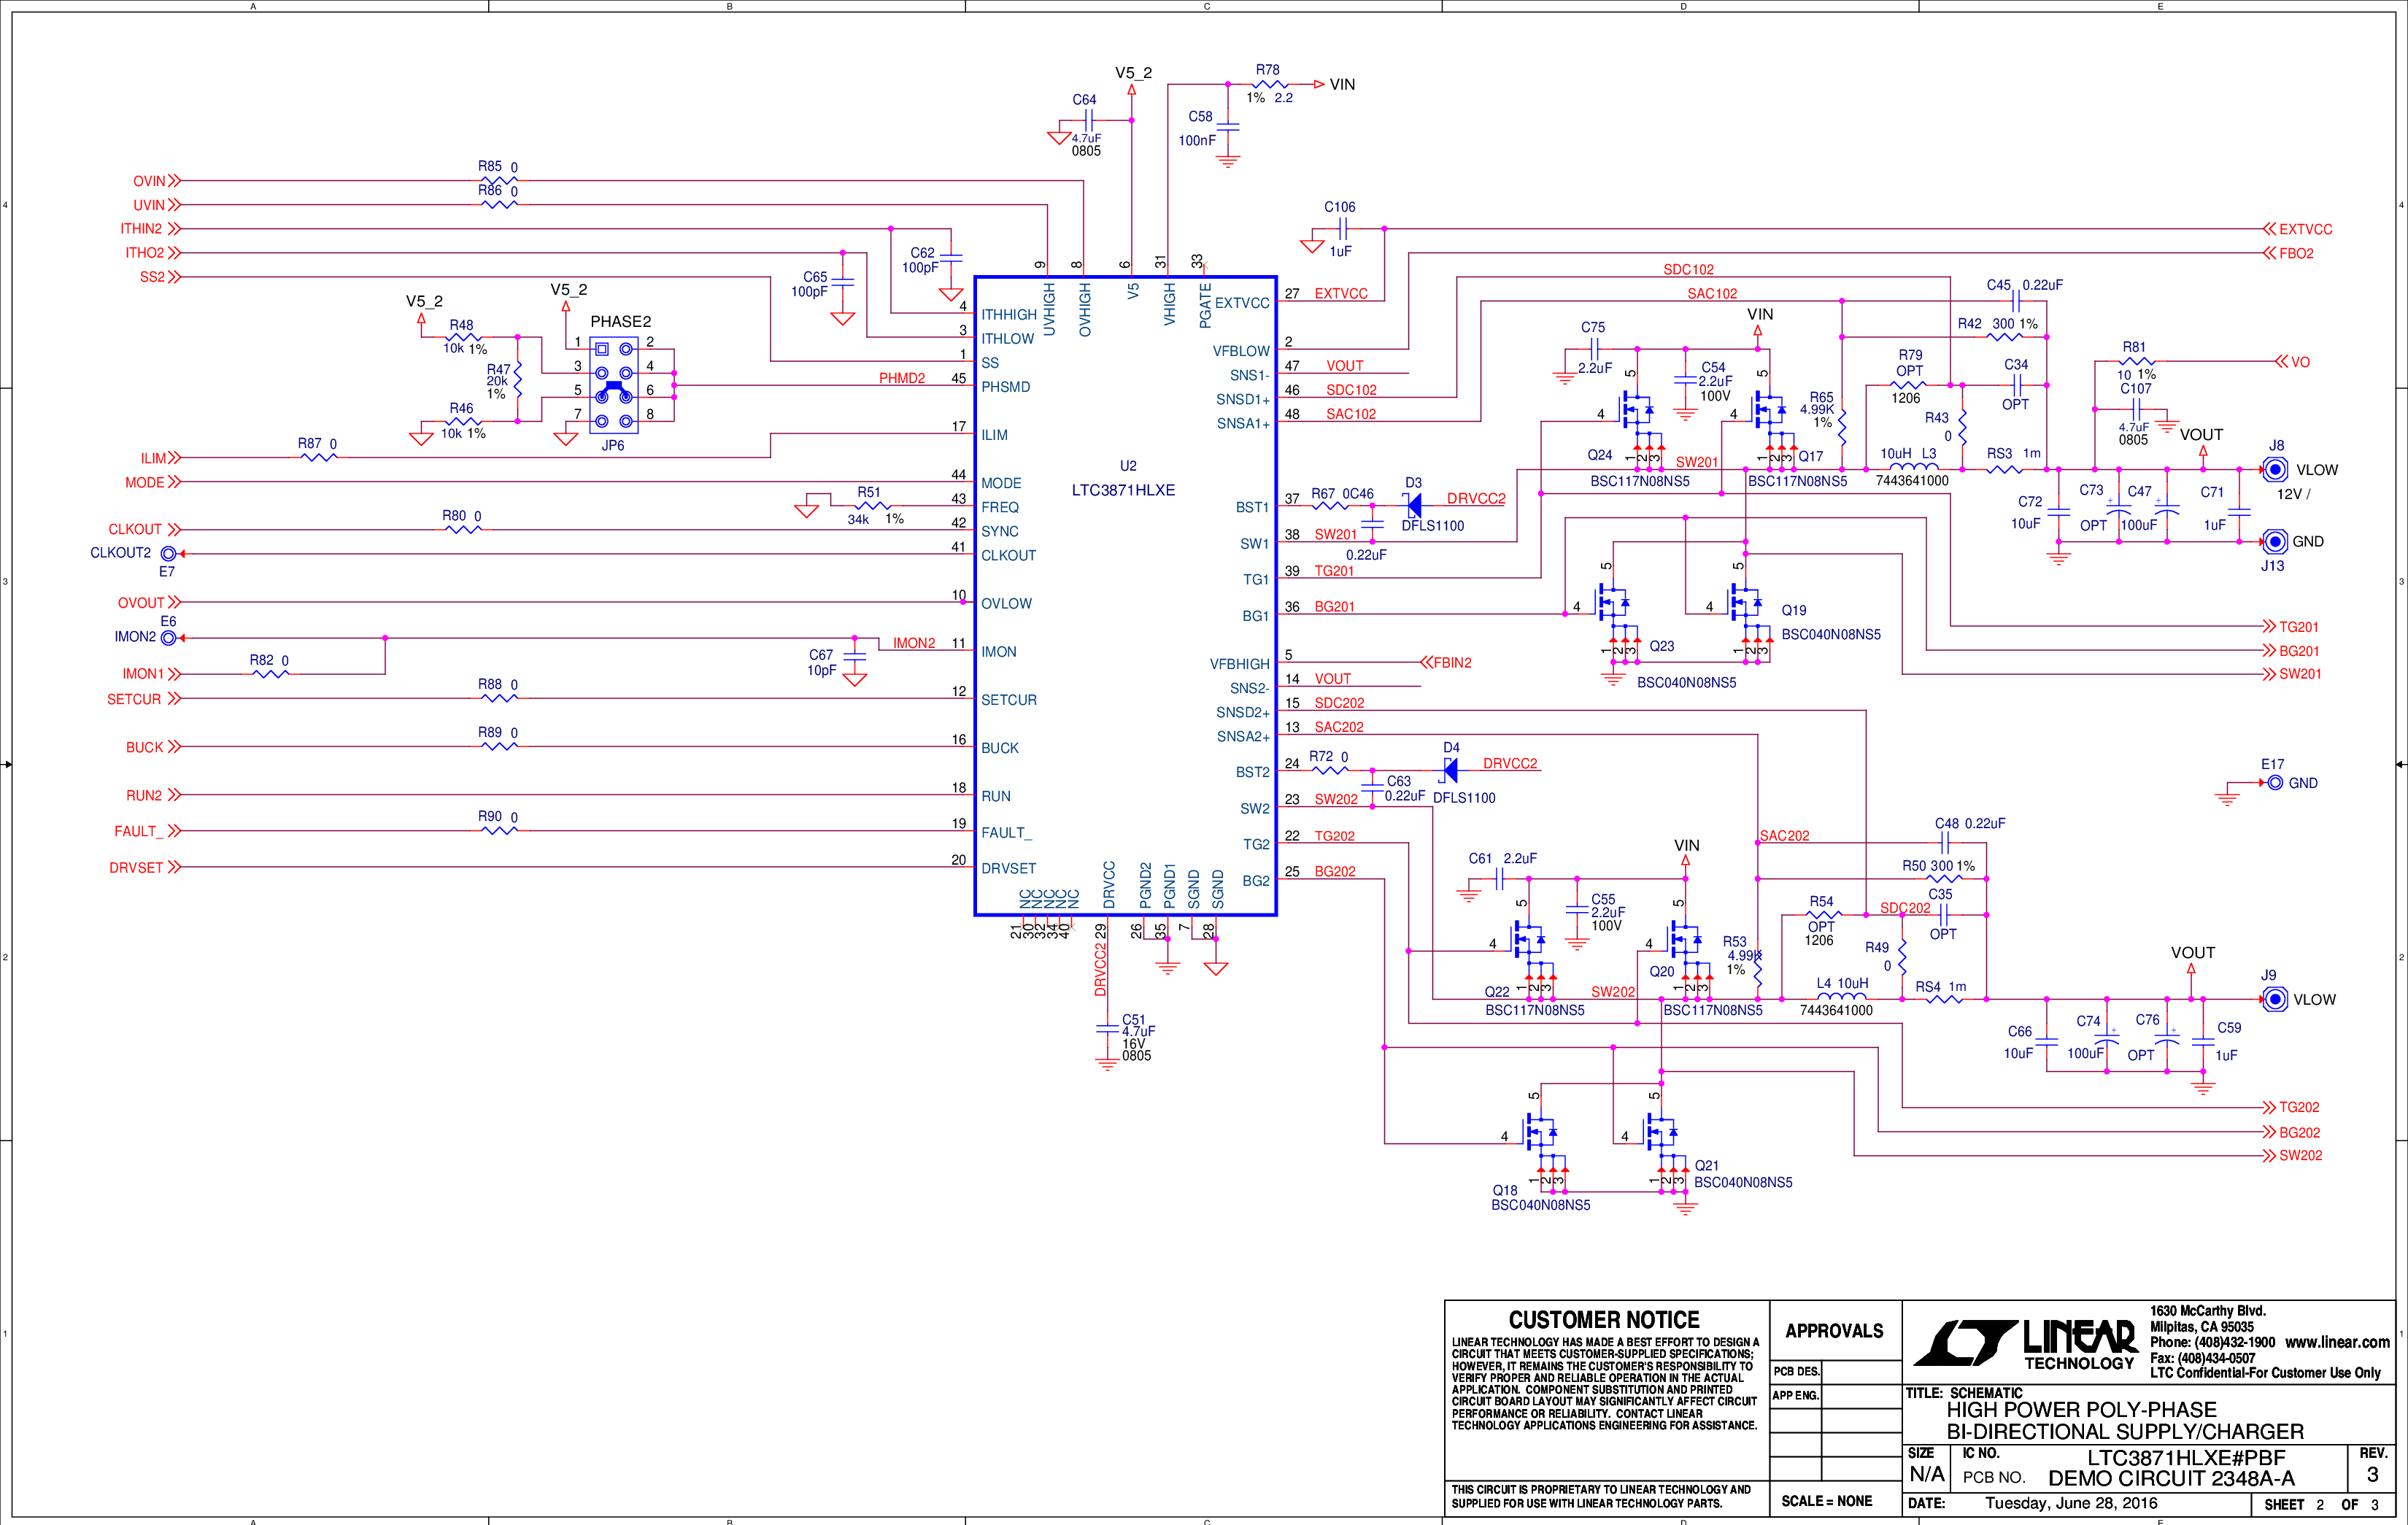Image resolution: width=2408 pixels, height=1525 pixels.
Task: Click the J8 VLOW connector symbol
Action: (x=2275, y=469)
